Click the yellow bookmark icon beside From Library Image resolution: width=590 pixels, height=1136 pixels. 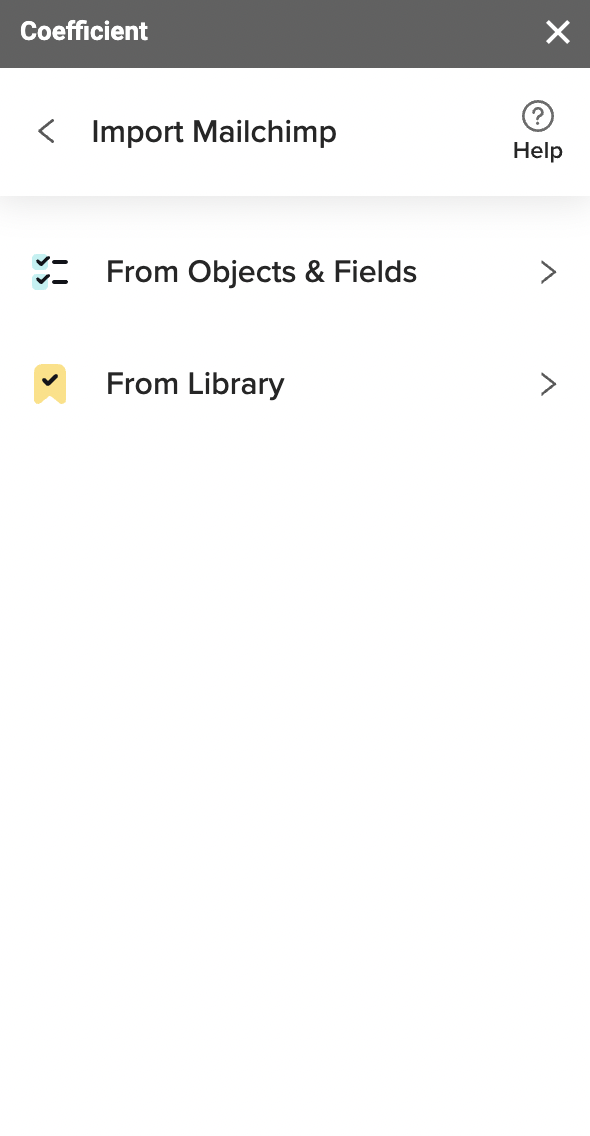point(50,383)
